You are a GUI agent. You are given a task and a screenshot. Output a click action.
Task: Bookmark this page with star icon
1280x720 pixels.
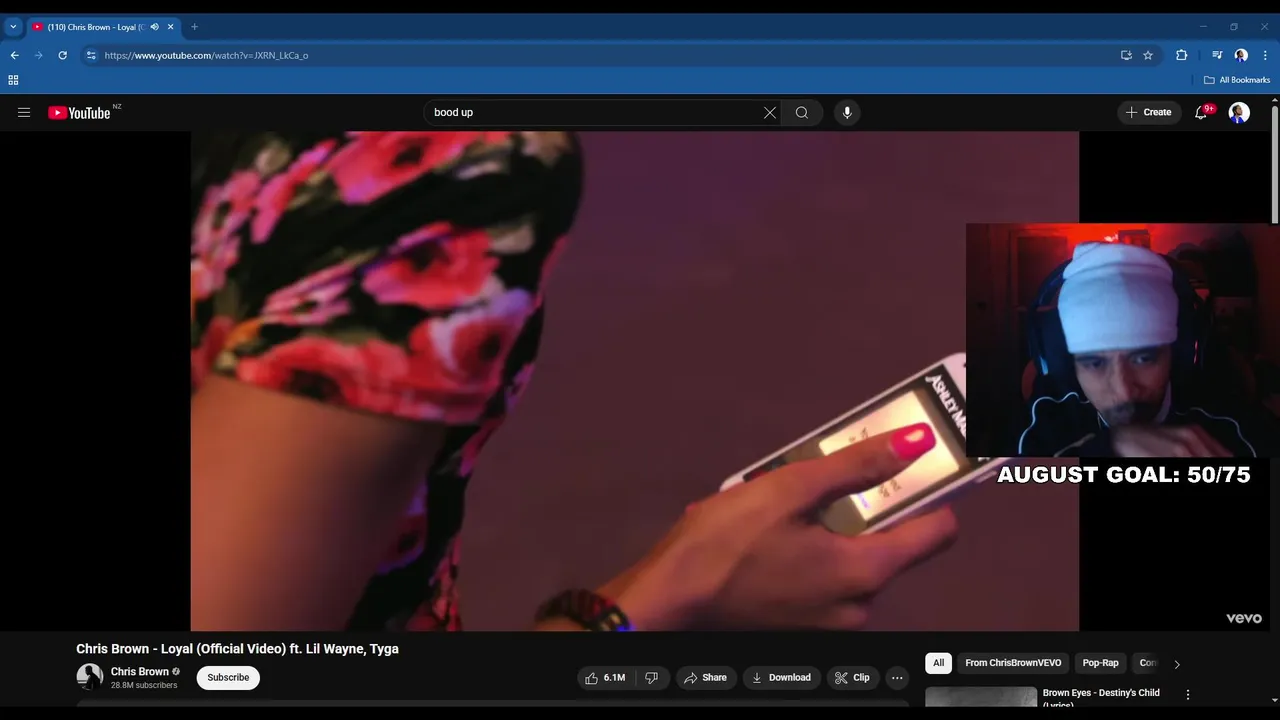coord(1148,55)
